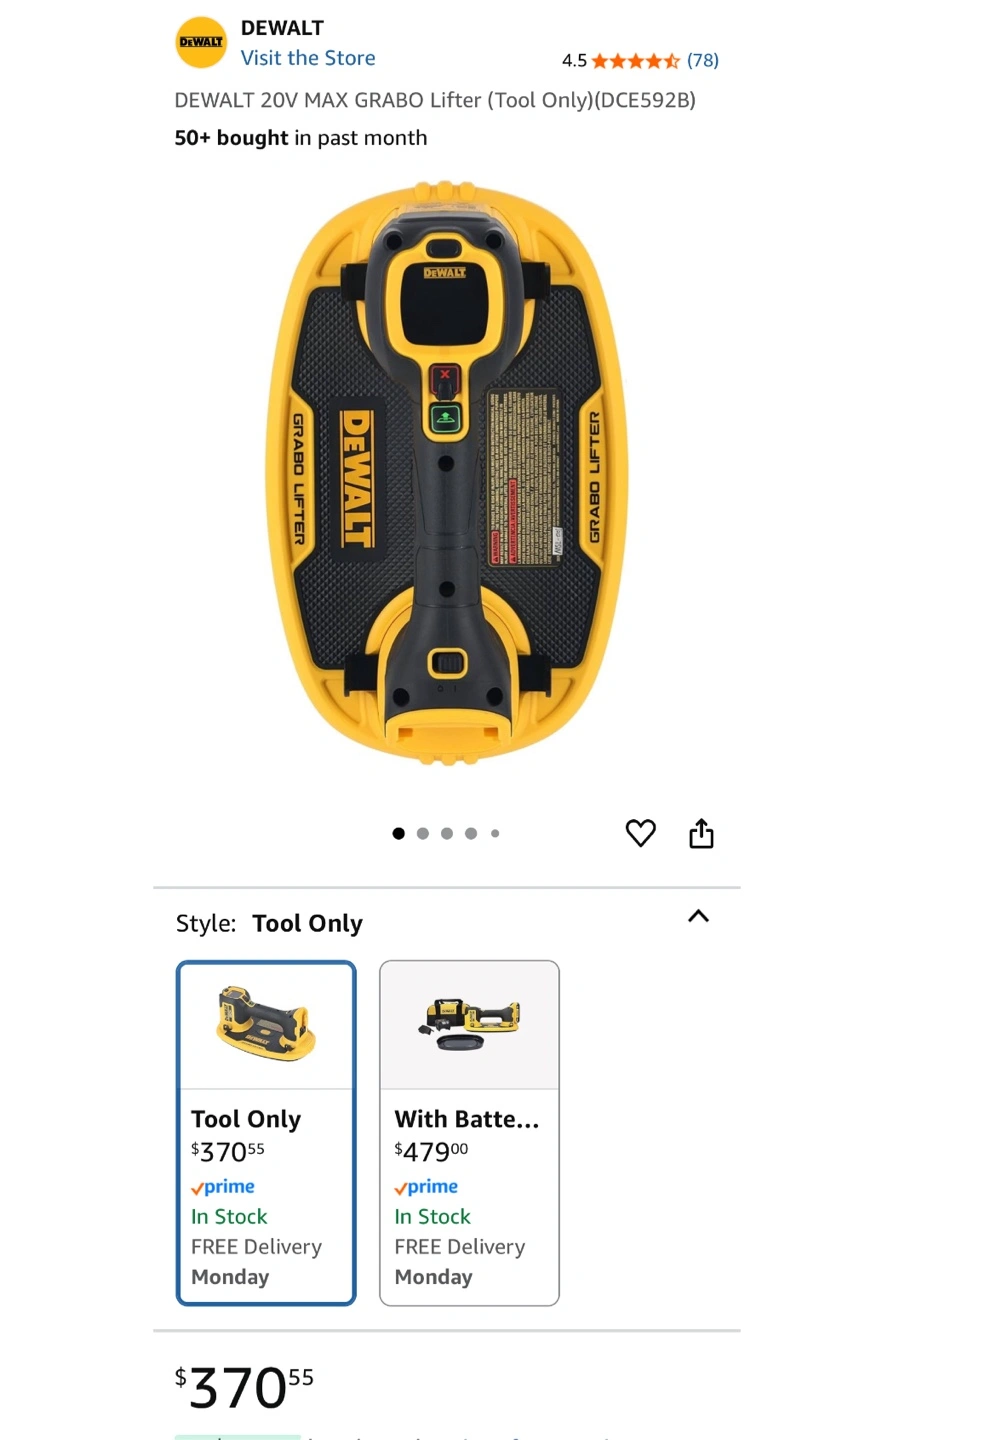Select the Tool Only style option
The height and width of the screenshot is (1440, 985).
(266, 1133)
